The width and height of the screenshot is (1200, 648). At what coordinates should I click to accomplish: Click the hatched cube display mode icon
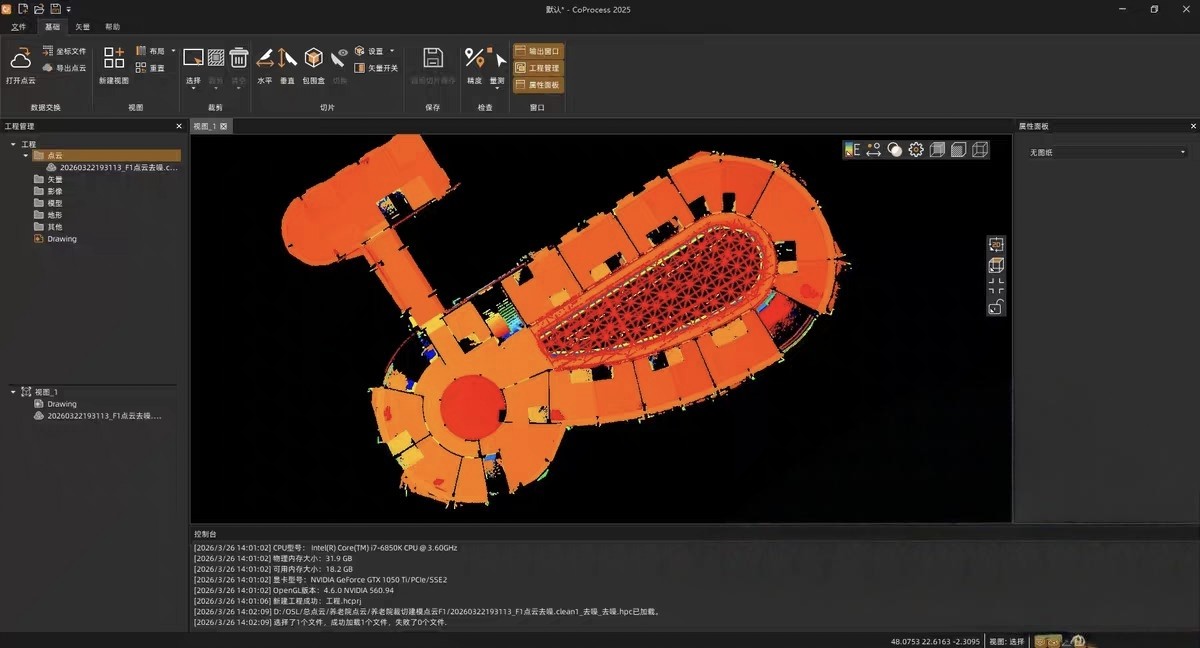coord(958,150)
